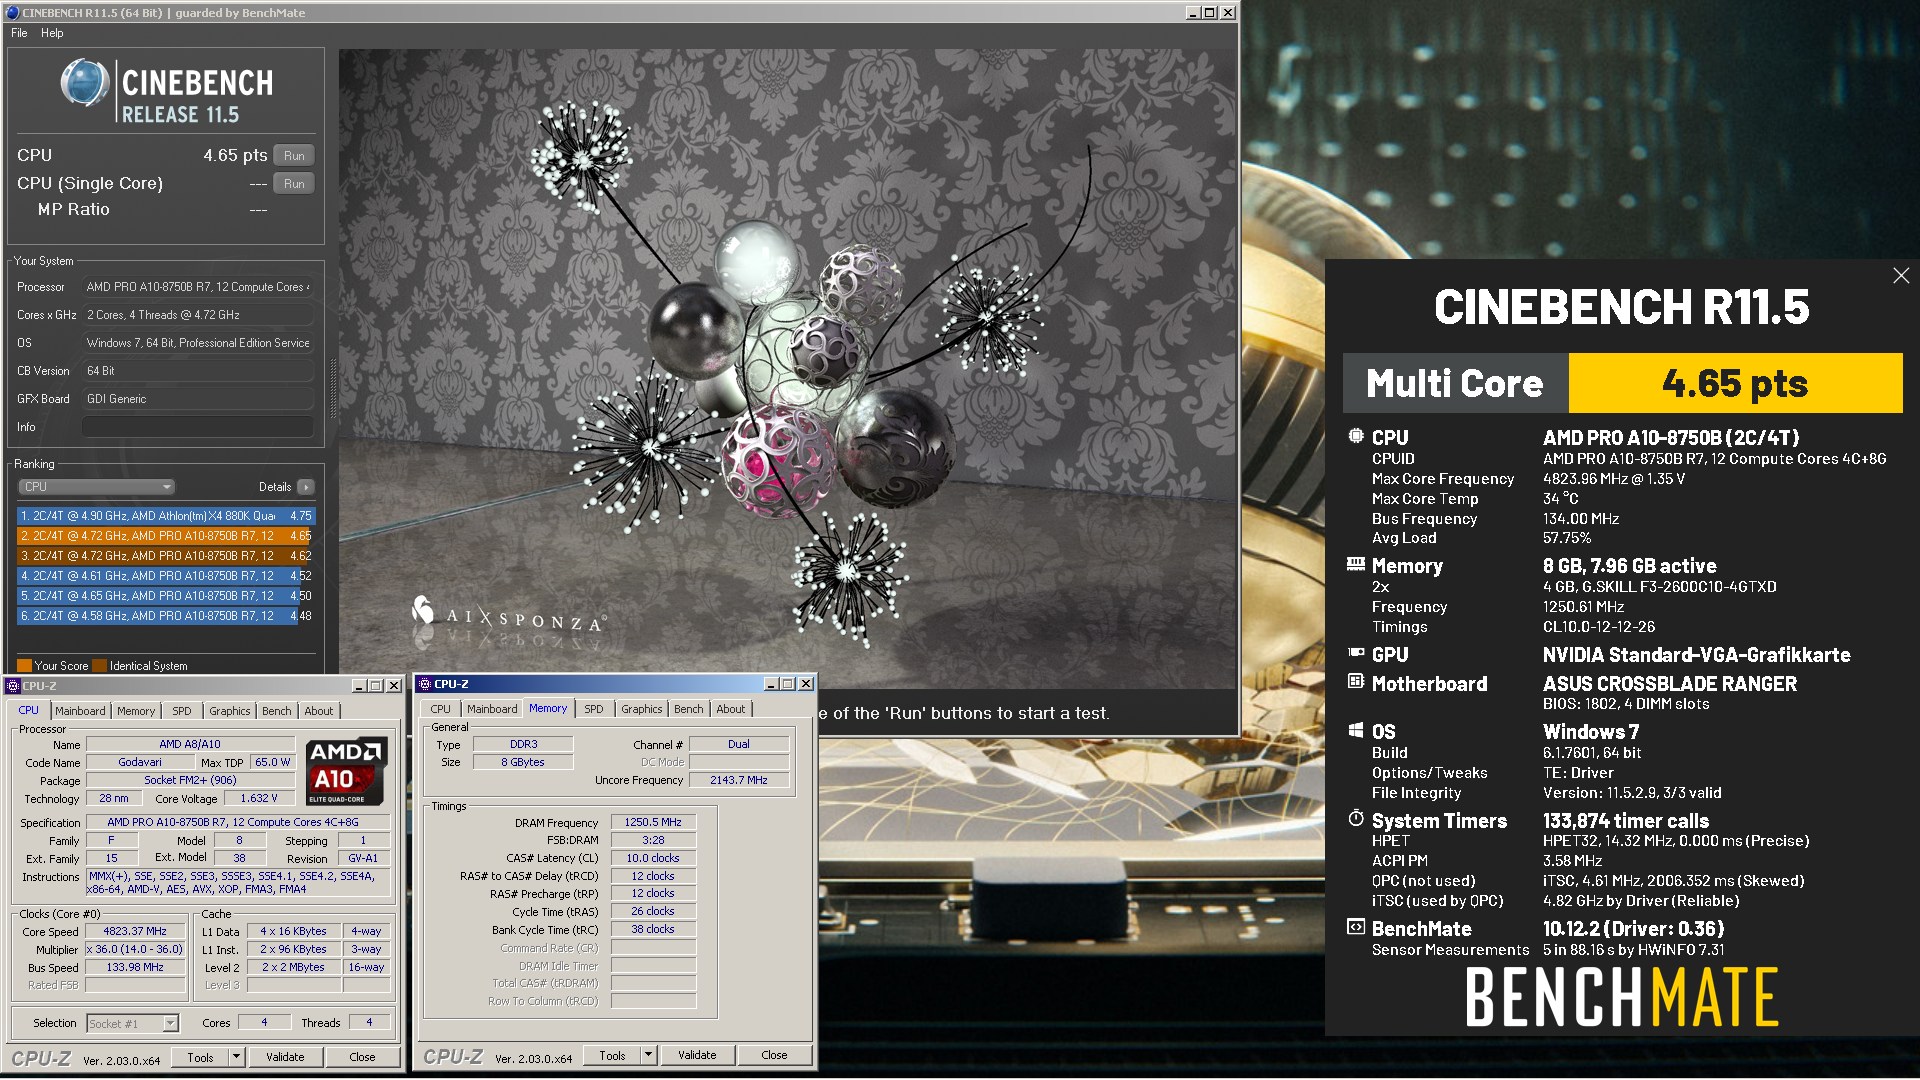Click the orange Your Score legend swatch

point(25,666)
